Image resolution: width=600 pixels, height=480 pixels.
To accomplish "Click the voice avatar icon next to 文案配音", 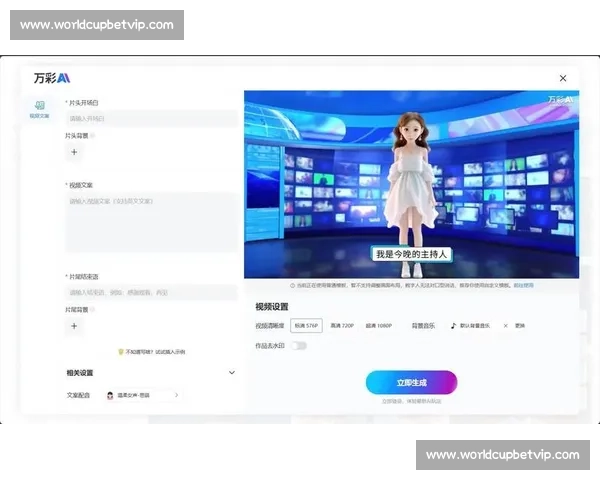I will coord(110,395).
